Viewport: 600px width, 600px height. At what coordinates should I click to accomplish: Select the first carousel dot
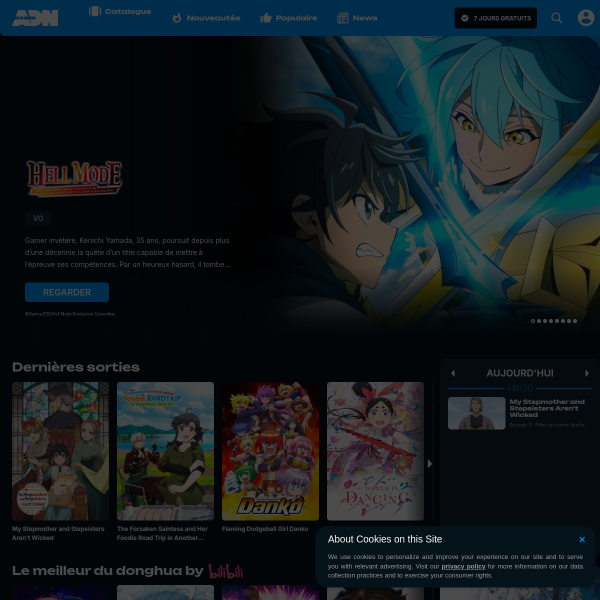(533, 321)
